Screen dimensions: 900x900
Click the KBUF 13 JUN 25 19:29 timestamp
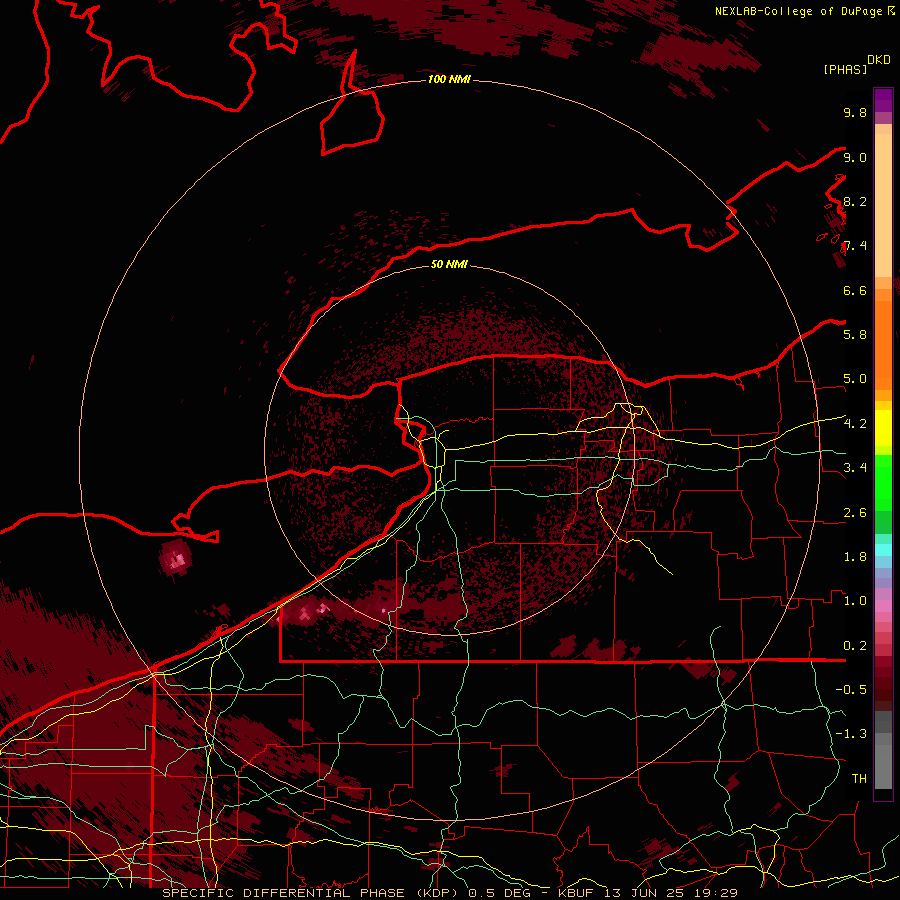648,893
